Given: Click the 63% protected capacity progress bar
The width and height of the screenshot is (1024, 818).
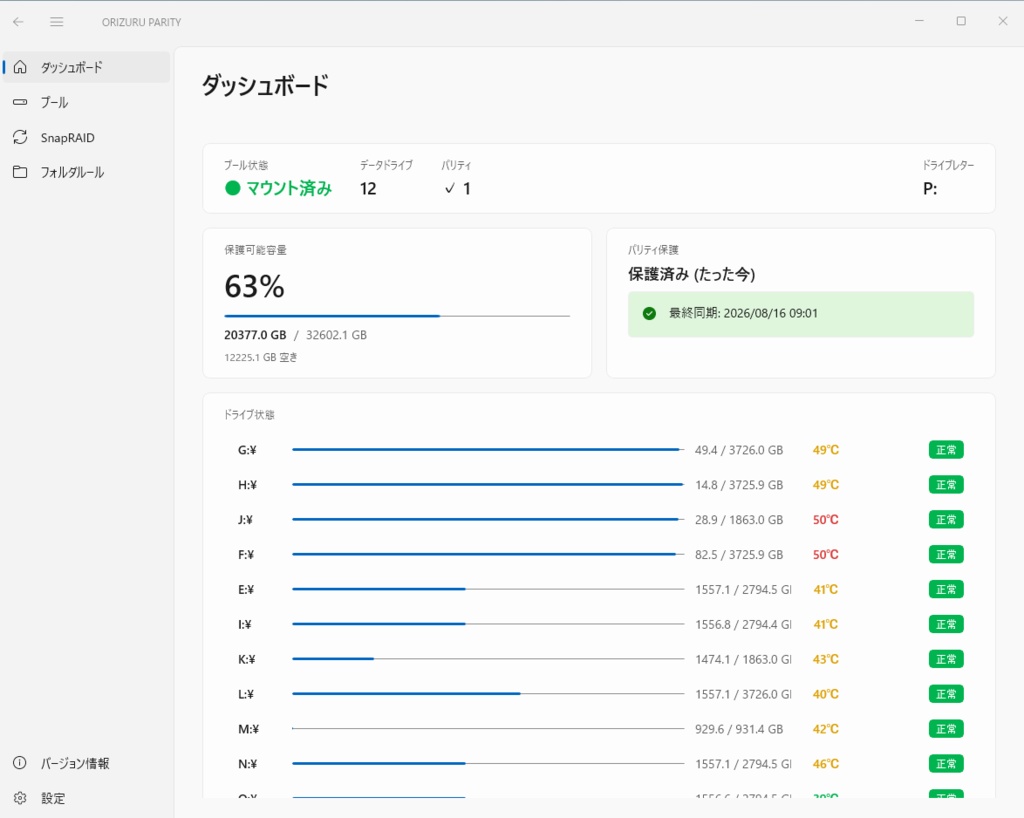Looking at the screenshot, I should coord(397,316).
